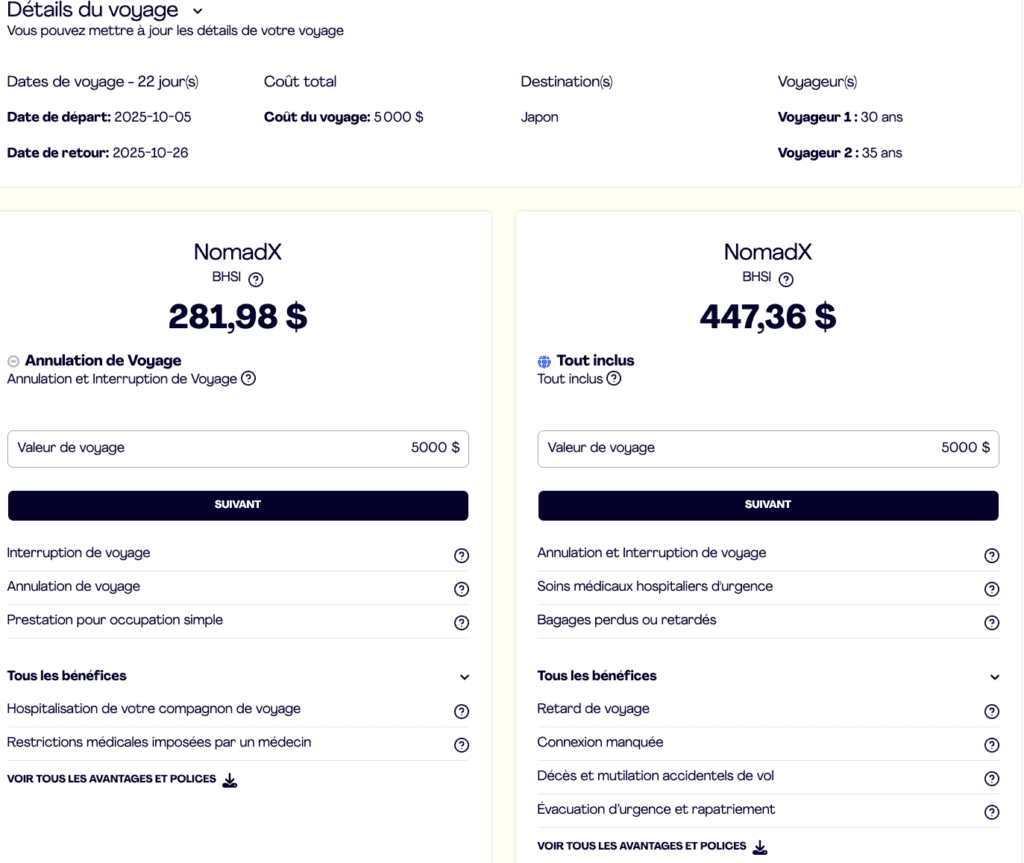Show info about Connexion manquée
This screenshot has width=1024, height=863.
pos(991,745)
